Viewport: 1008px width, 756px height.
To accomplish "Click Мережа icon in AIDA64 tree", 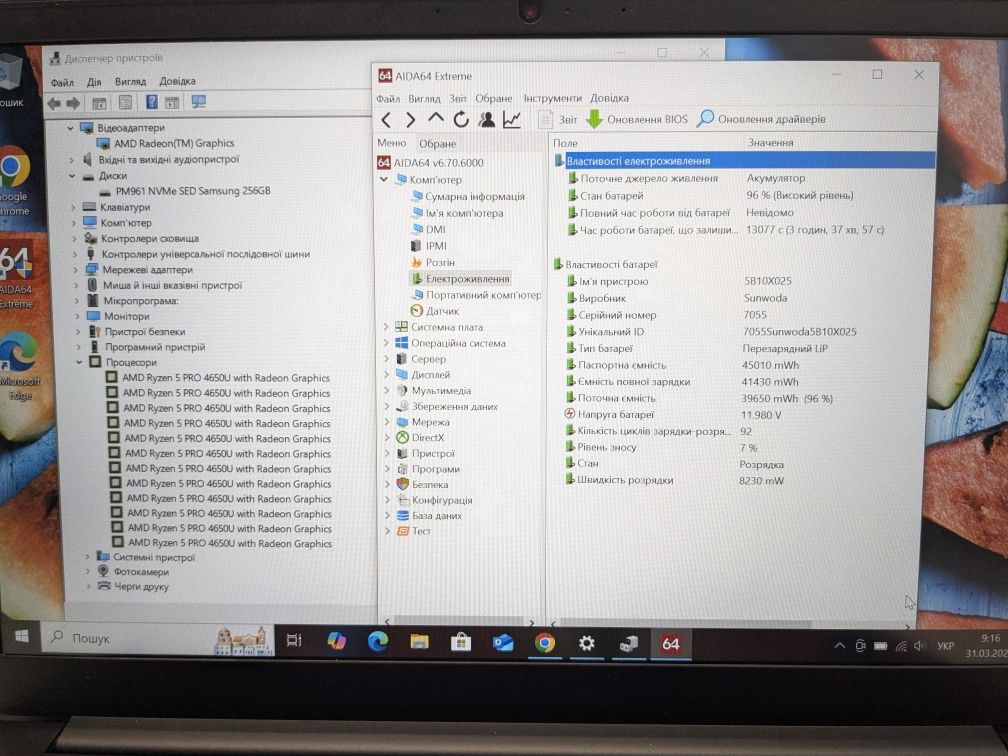I will [x=402, y=422].
